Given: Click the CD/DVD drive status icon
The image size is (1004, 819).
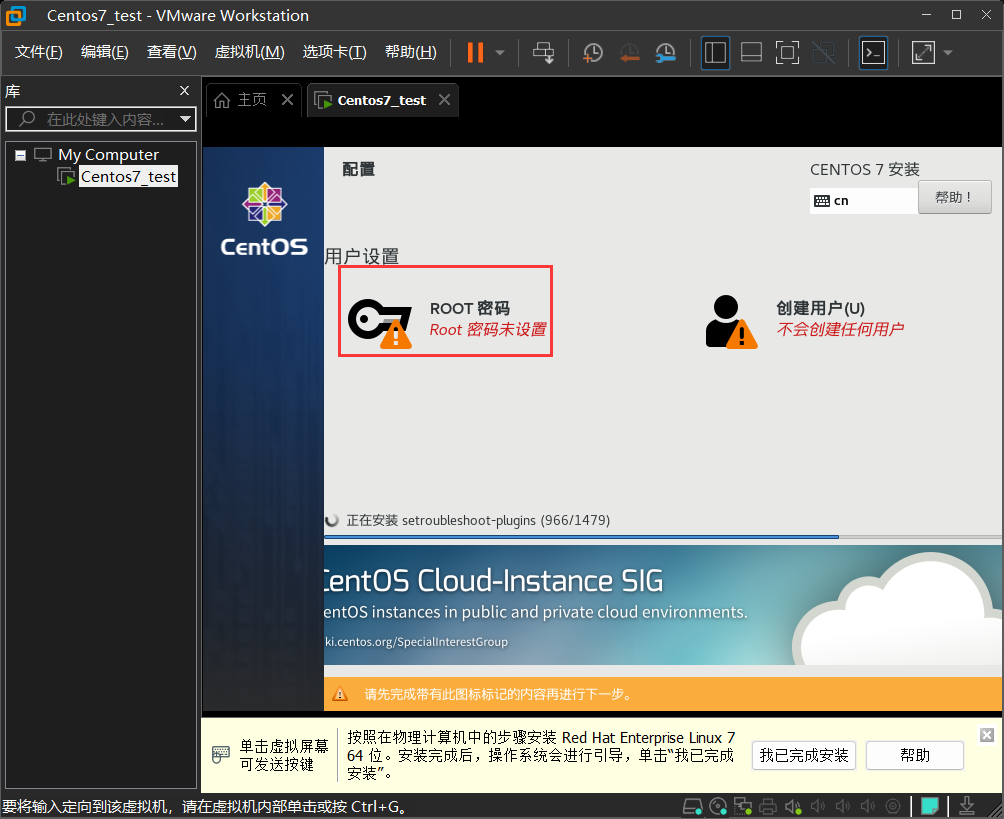Looking at the screenshot, I should pyautogui.click(x=717, y=806).
